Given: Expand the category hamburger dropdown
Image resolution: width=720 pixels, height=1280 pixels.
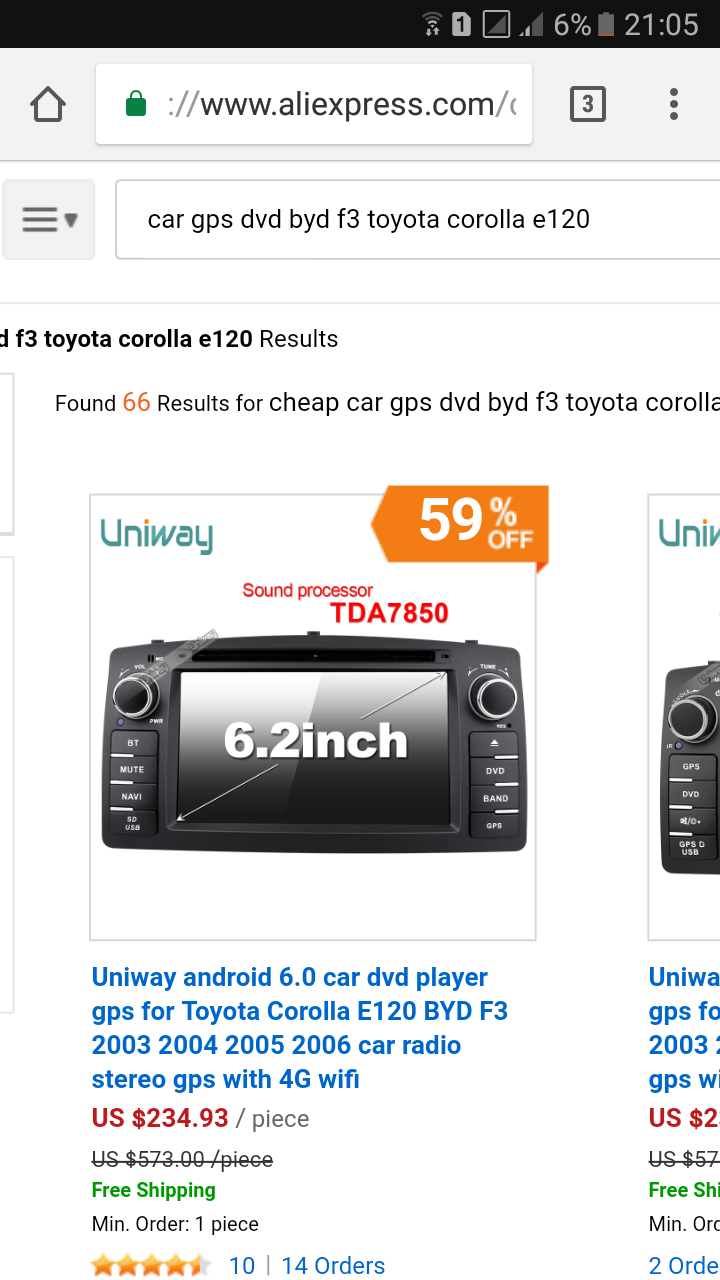Looking at the screenshot, I should tap(49, 219).
